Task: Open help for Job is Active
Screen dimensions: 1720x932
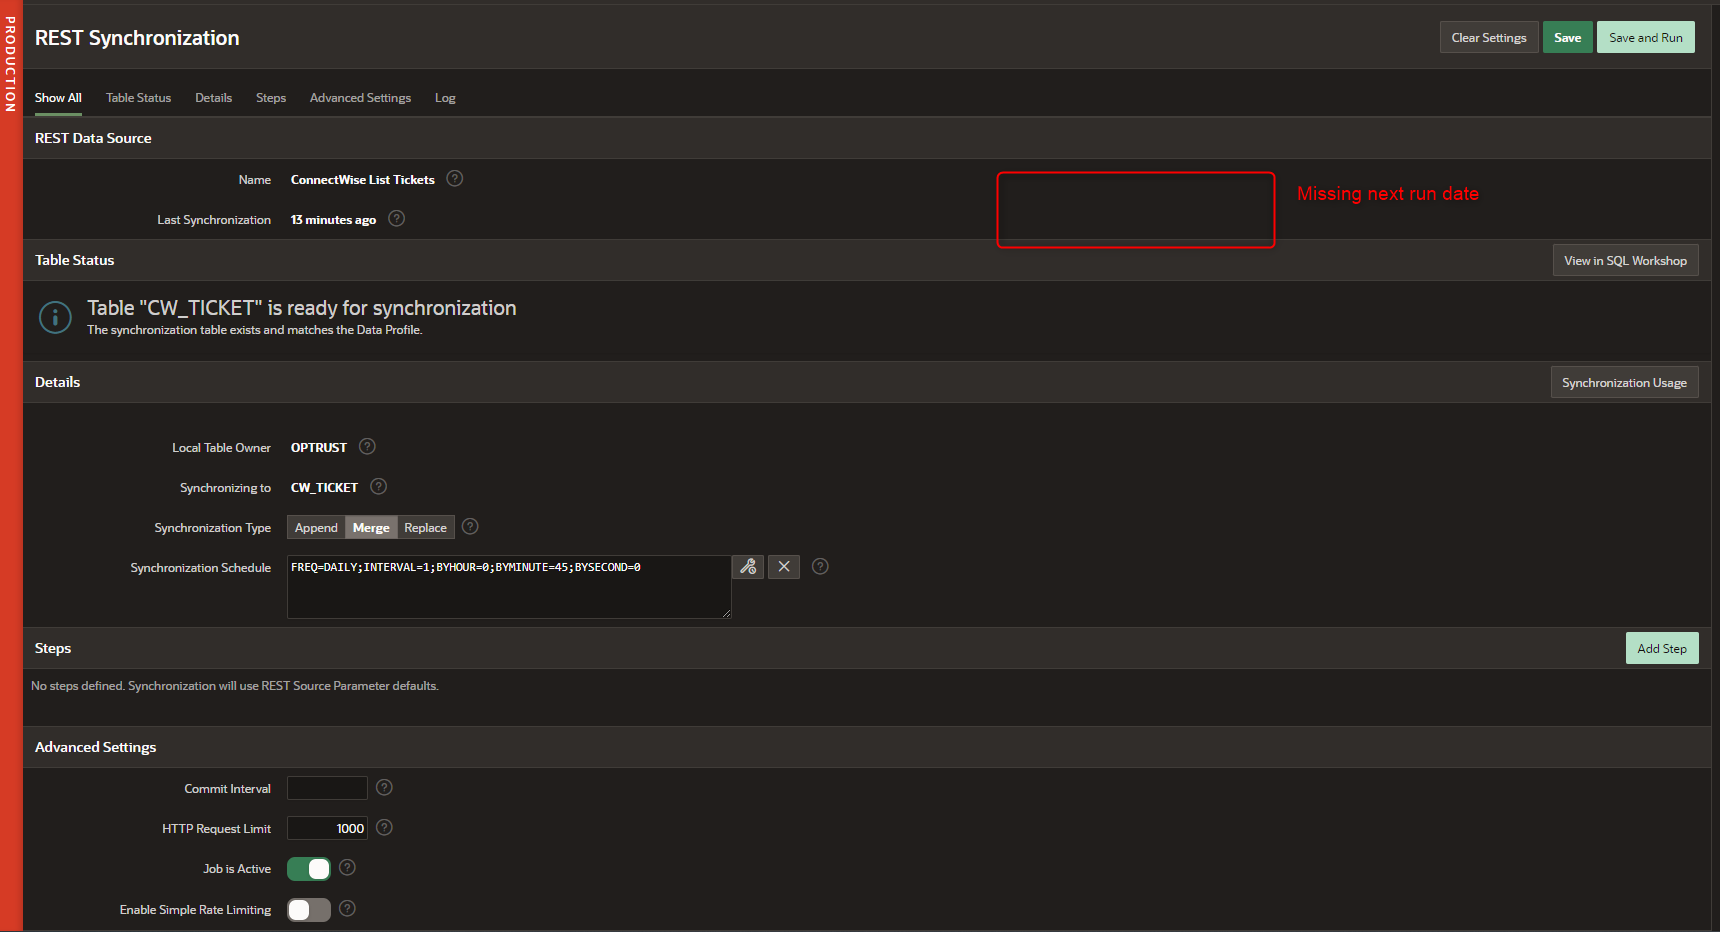Action: pos(347,868)
